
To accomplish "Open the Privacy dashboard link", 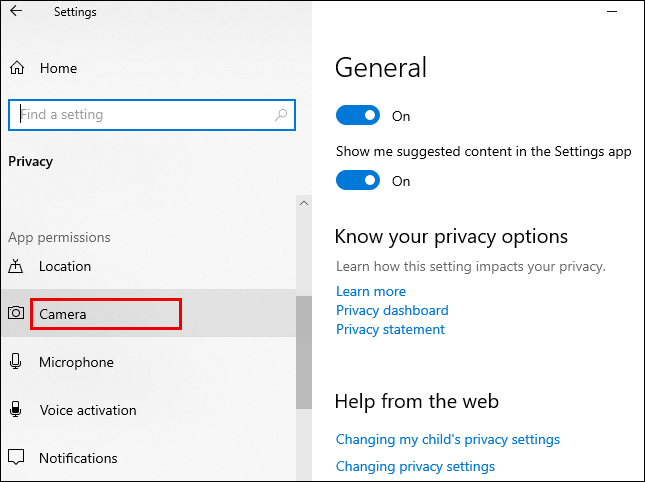I will 392,310.
